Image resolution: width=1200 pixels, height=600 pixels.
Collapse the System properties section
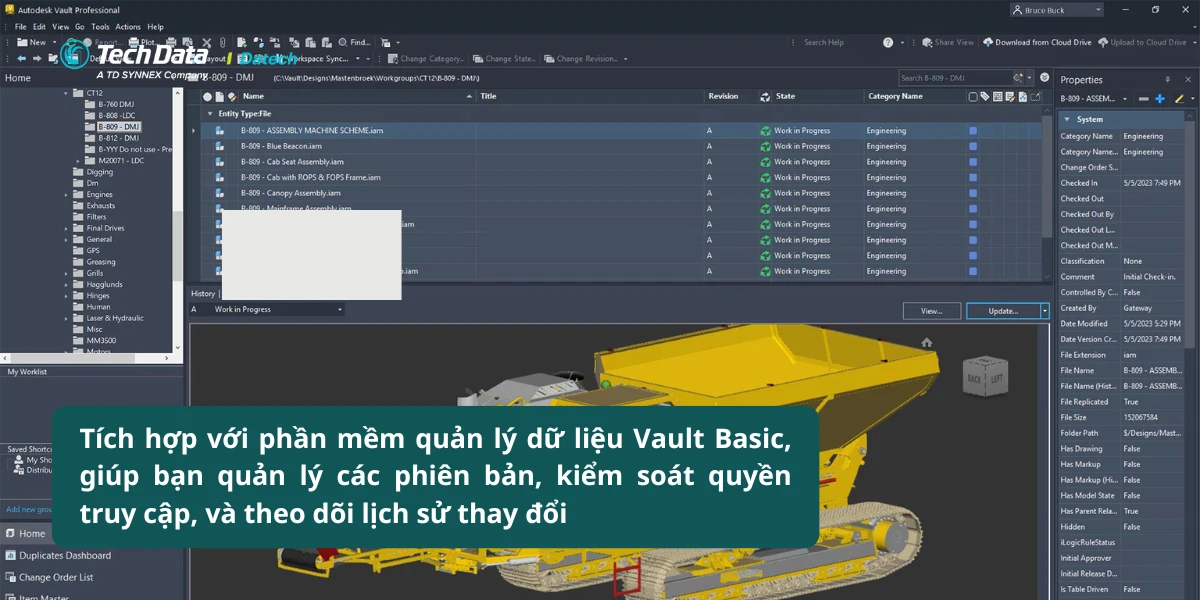[x=1067, y=119]
